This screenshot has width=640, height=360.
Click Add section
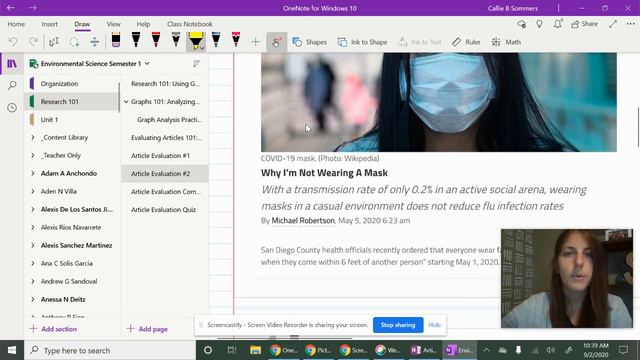click(53, 329)
